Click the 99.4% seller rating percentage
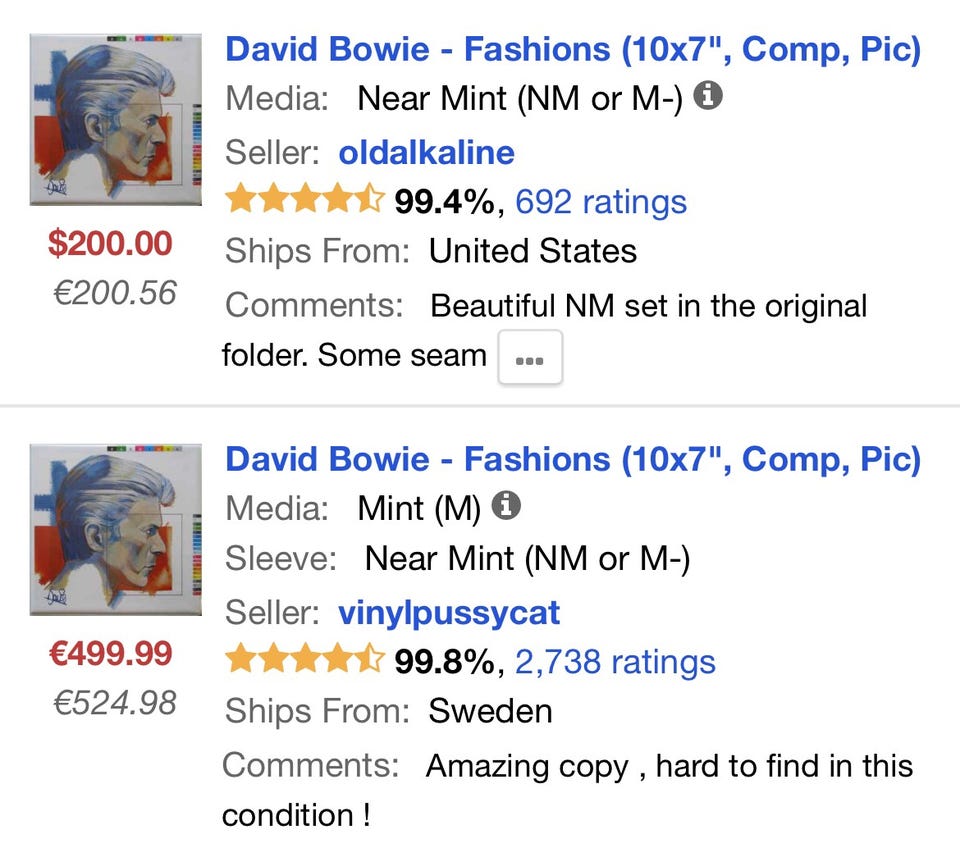The image size is (960, 857). pos(443,201)
